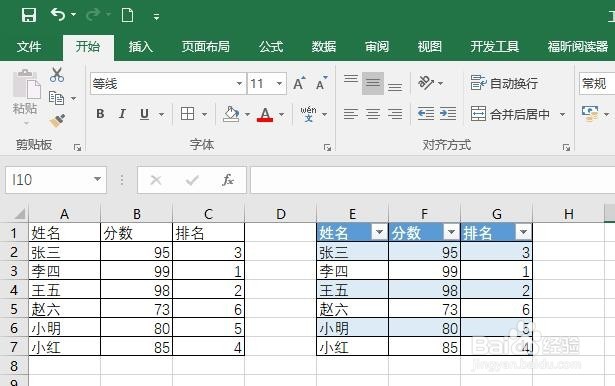Screen dimensions: 615x386
Task: Click the accounting number format icon
Action: (590, 114)
